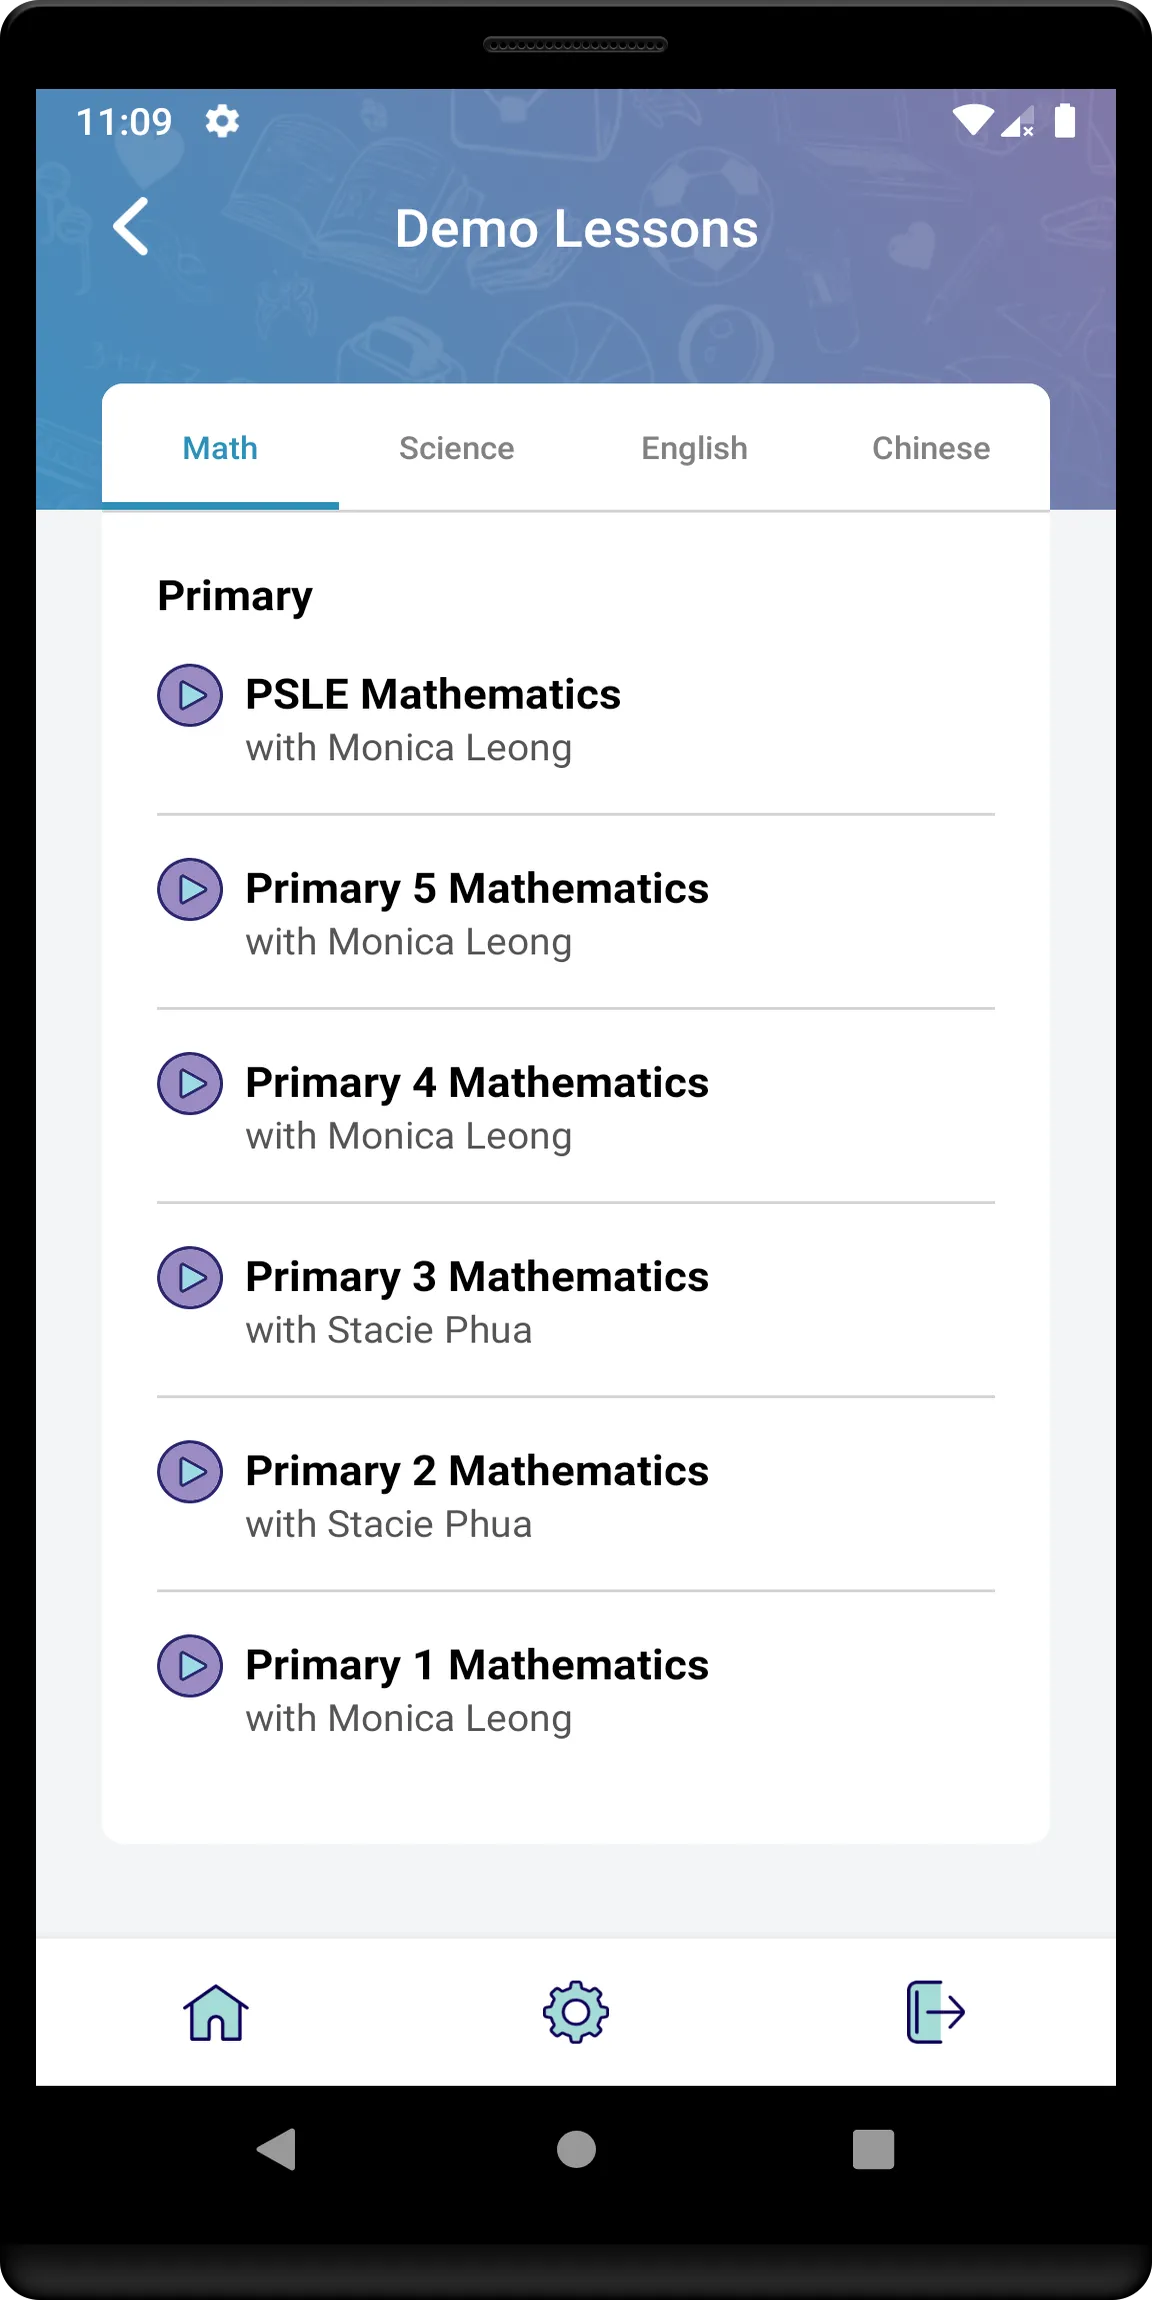Tap the status bar settings gear icon
The width and height of the screenshot is (1152, 2300).
[222, 121]
